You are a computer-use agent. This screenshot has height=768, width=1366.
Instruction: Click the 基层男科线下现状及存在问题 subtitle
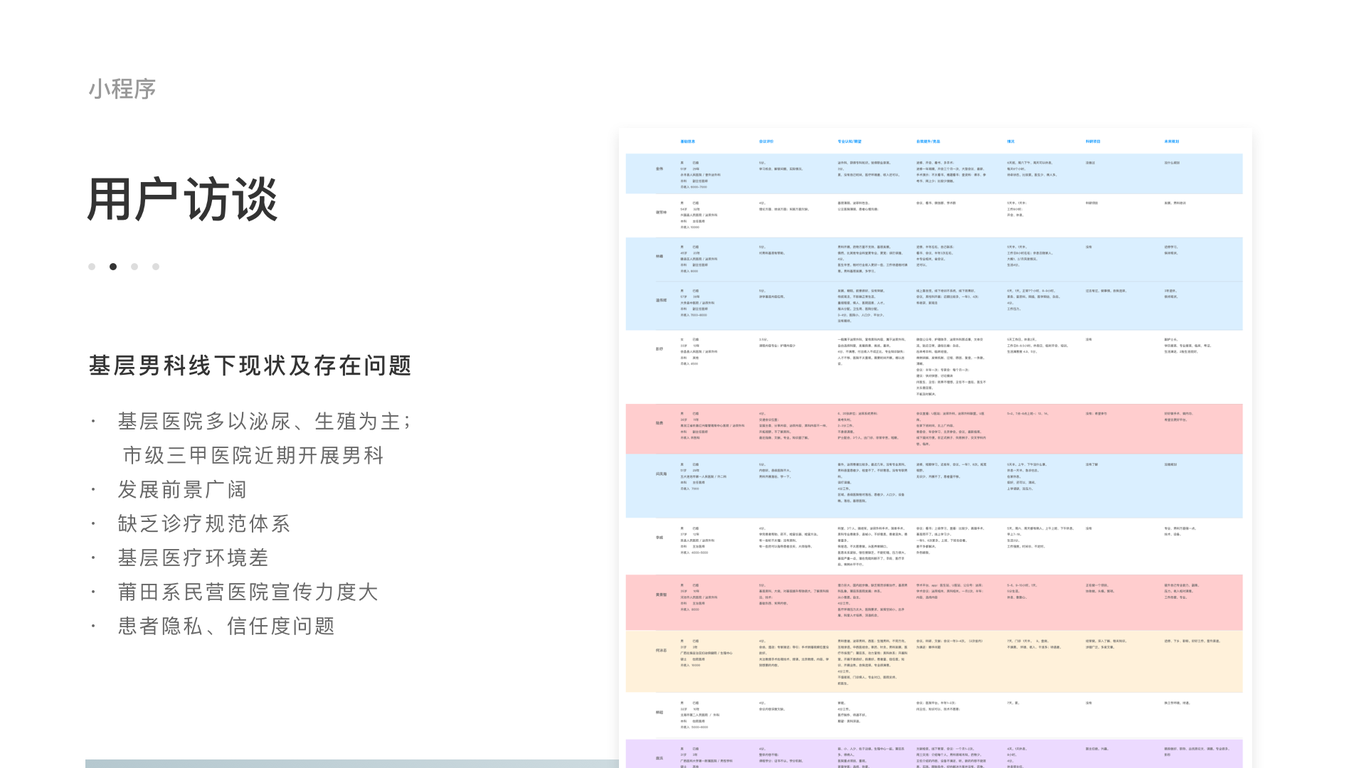(250, 366)
